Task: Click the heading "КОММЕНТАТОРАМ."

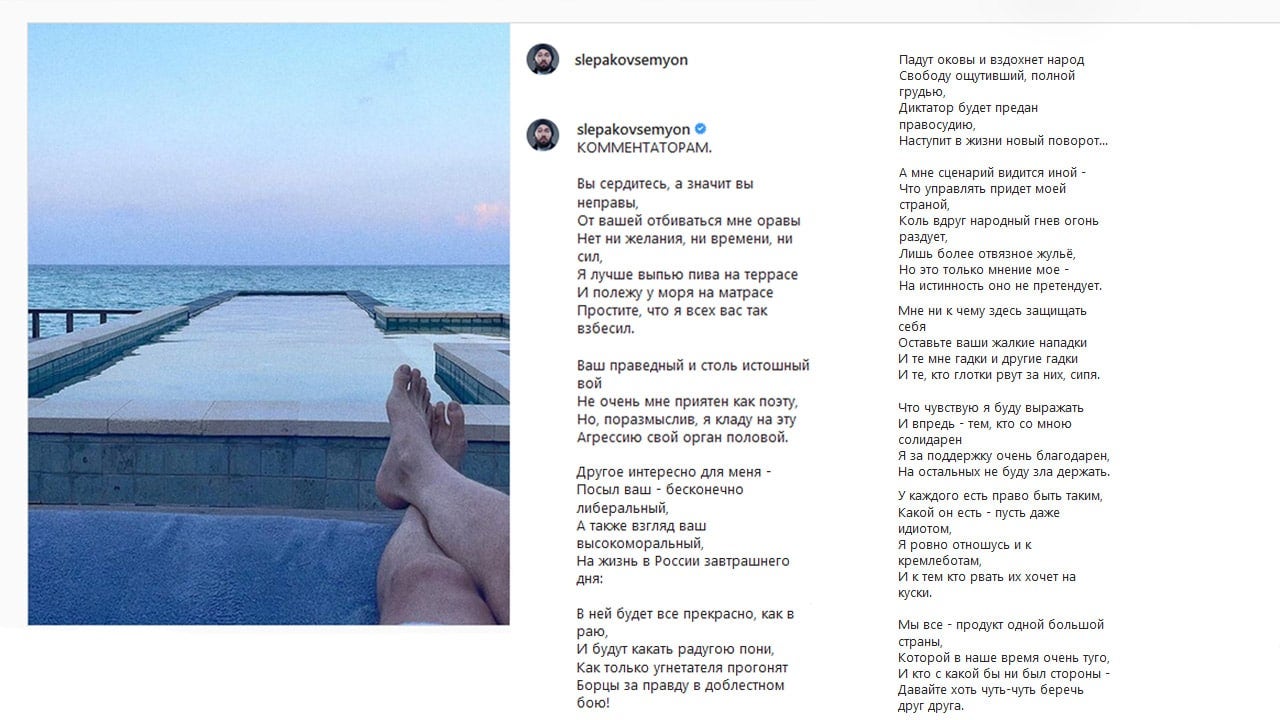Action: point(644,147)
